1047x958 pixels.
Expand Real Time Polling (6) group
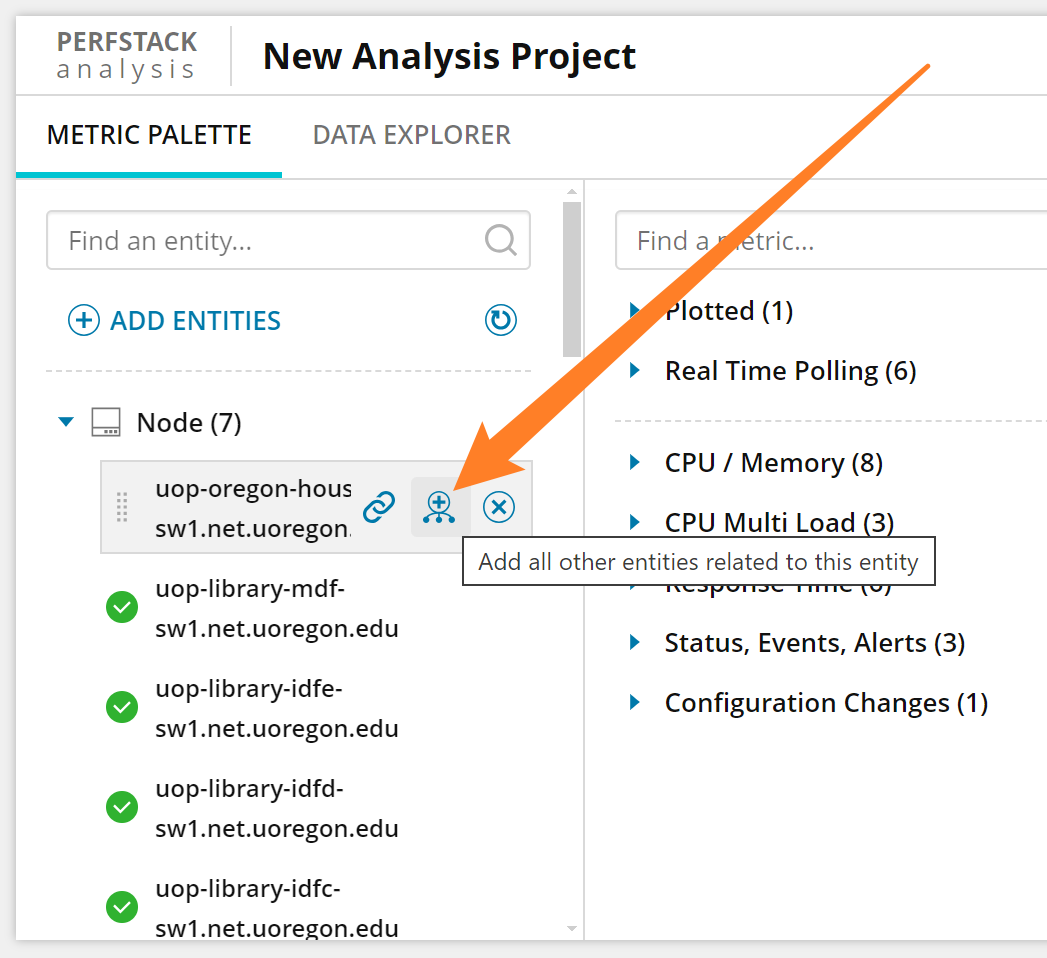coord(635,371)
